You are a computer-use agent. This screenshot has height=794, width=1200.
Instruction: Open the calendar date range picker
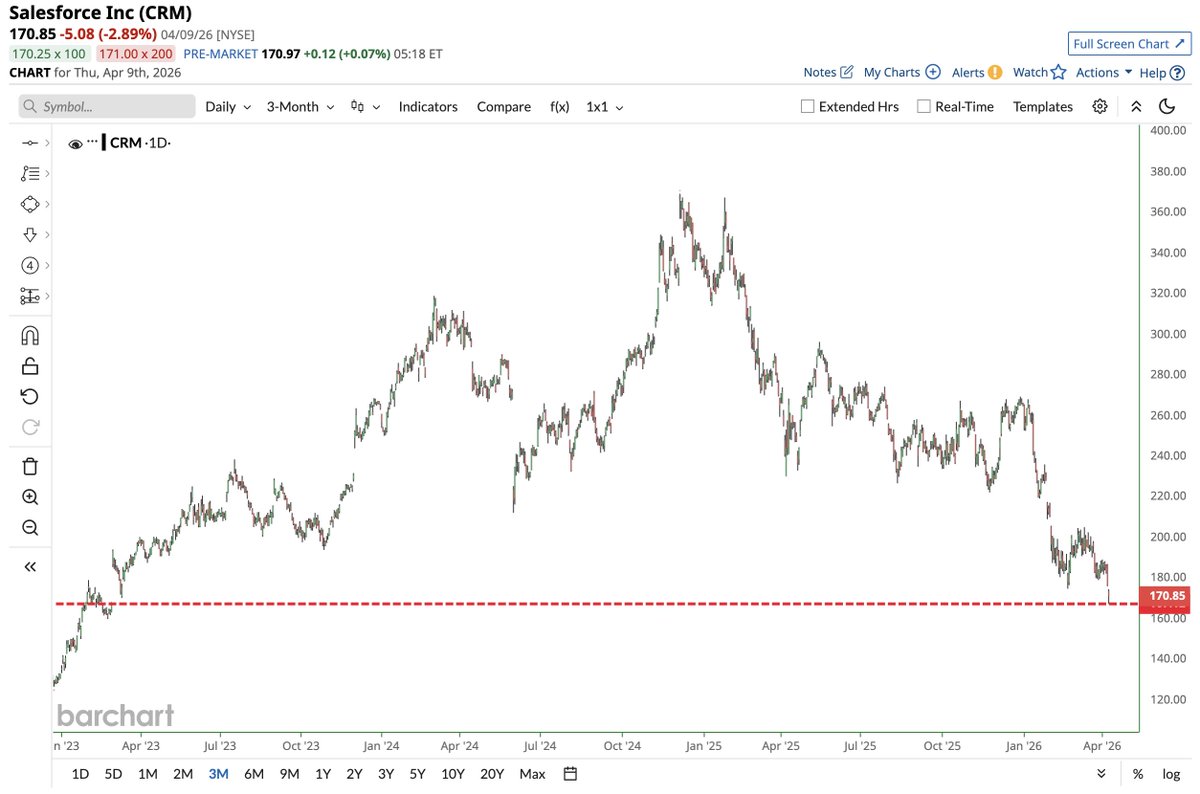(570, 773)
